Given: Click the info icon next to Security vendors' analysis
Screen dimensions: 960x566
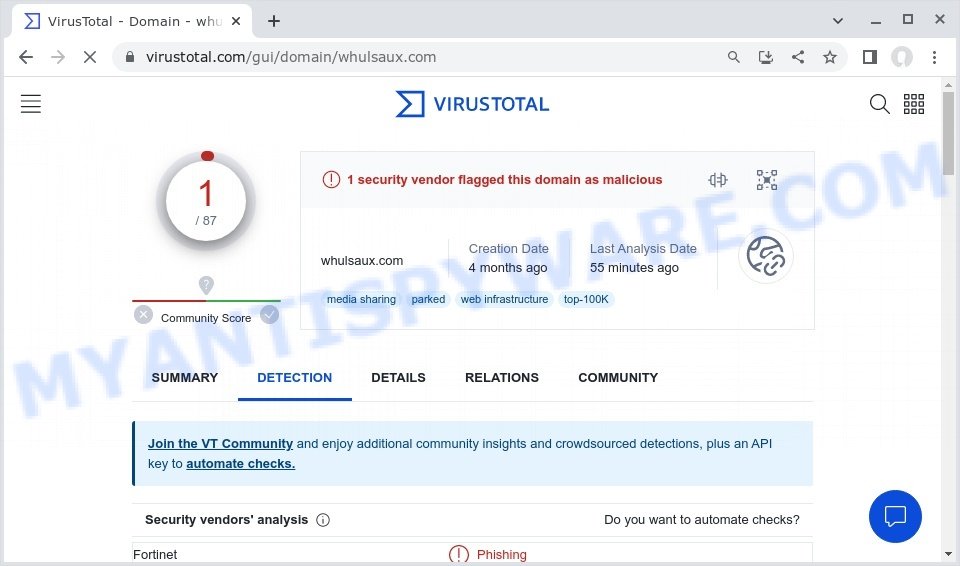Looking at the screenshot, I should [323, 520].
